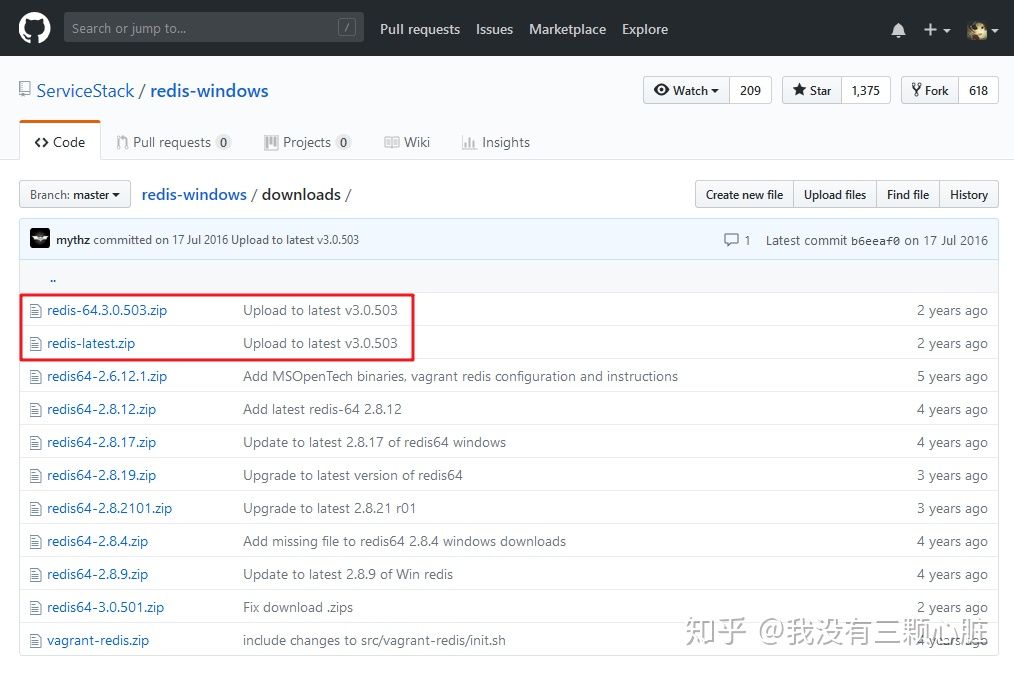The image size is (1014, 673).
Task: Open the GitHub home logo
Action: click(x=34, y=28)
